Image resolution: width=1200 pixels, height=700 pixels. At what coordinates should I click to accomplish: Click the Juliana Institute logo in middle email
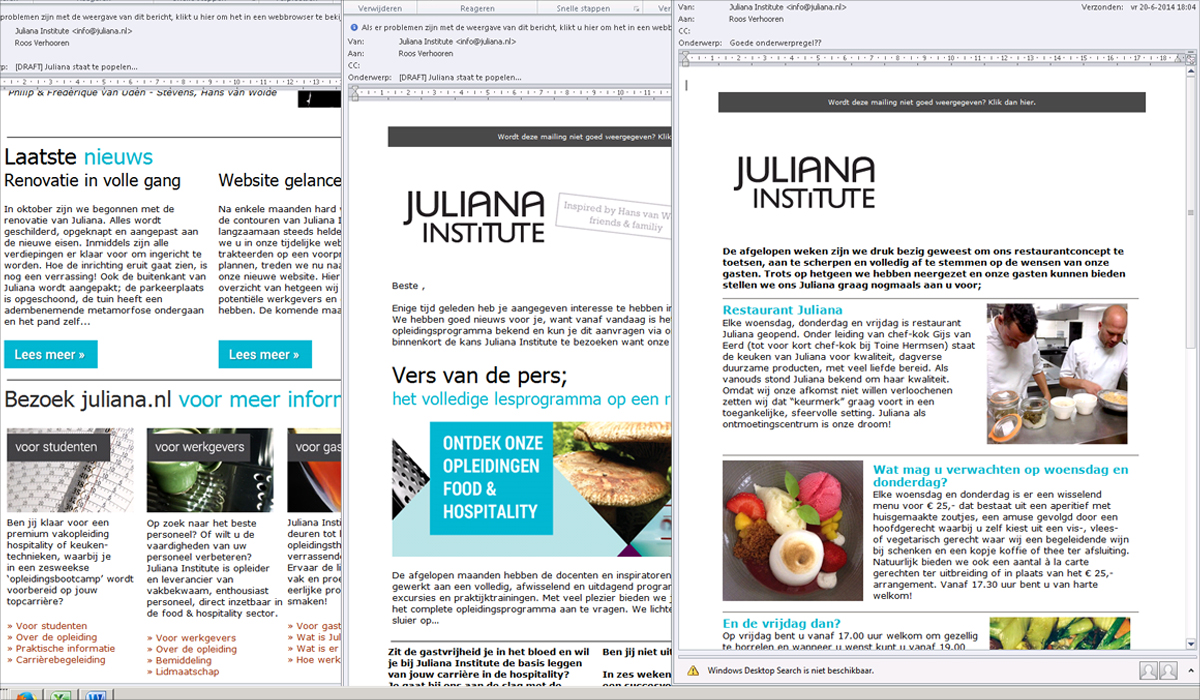475,219
